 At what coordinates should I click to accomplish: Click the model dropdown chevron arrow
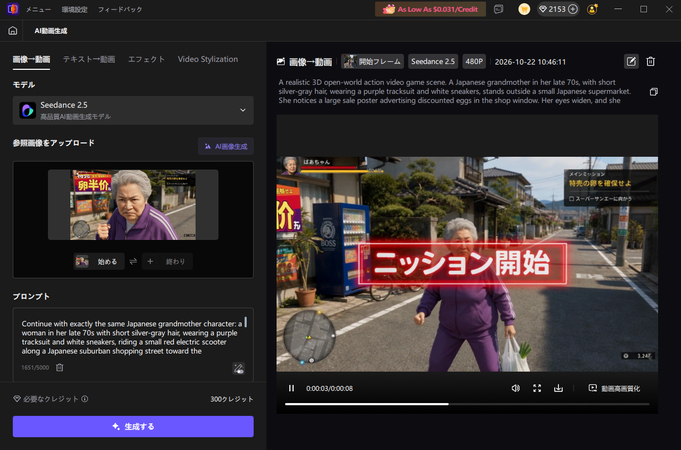click(243, 110)
